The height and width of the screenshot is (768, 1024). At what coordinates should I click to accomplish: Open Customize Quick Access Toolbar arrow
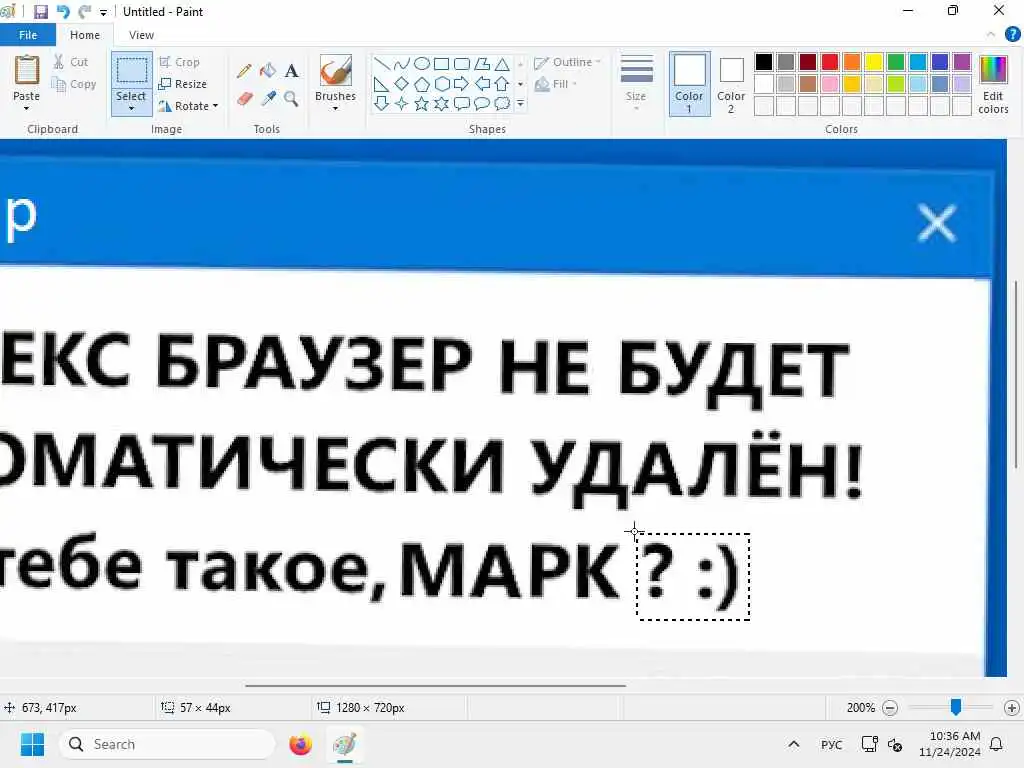pos(103,12)
